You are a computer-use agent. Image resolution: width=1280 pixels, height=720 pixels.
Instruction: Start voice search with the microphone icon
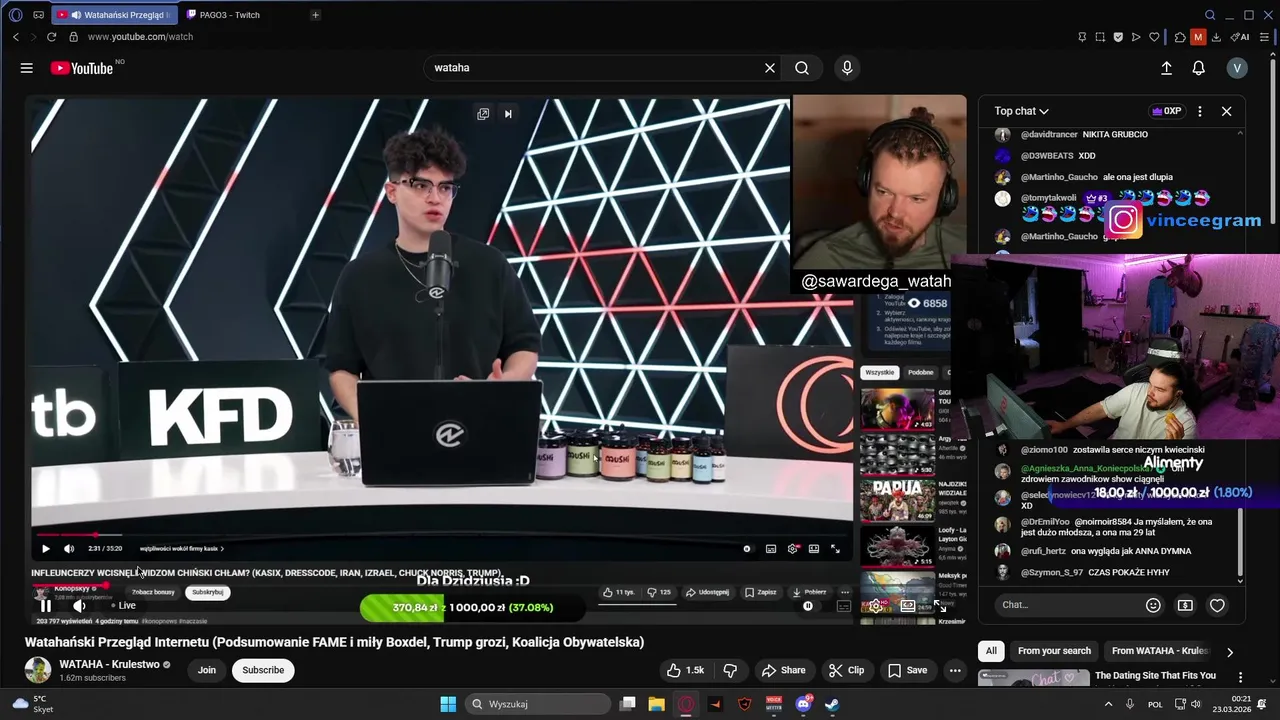[847, 68]
